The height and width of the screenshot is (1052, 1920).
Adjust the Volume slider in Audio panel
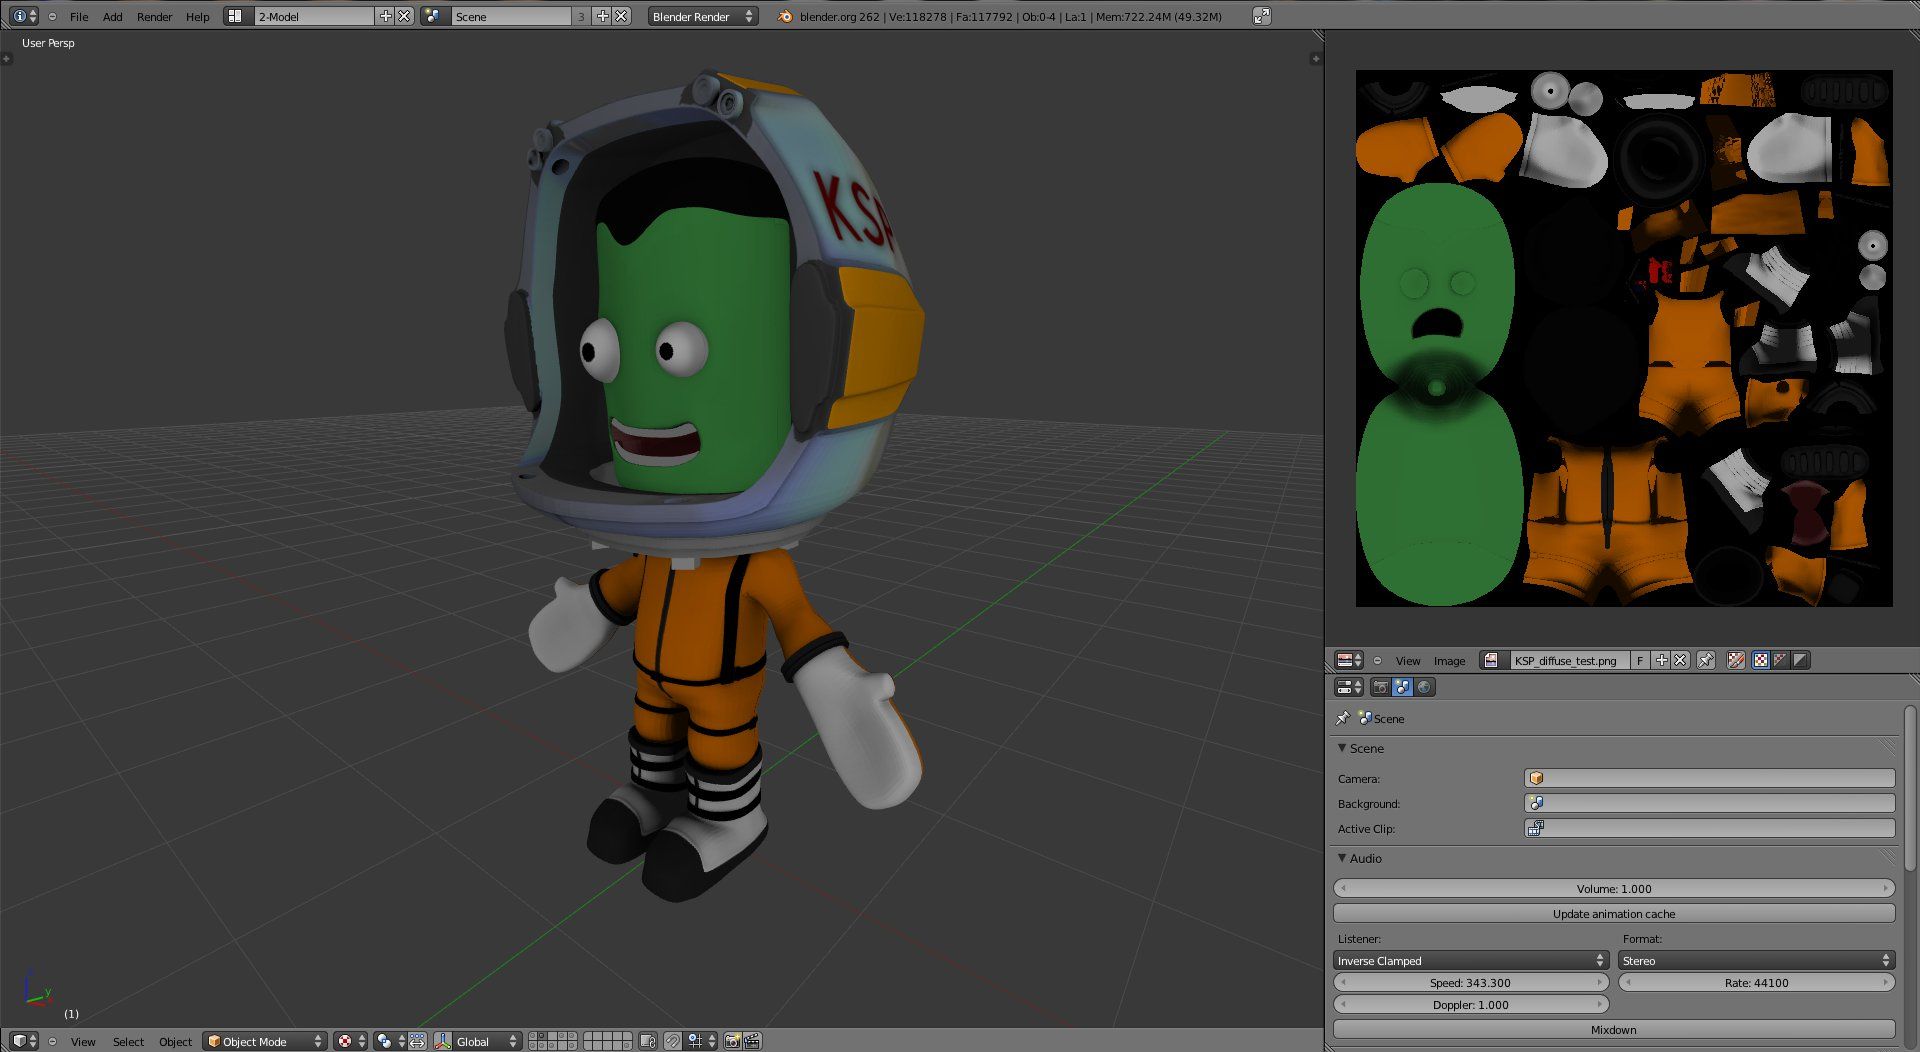[x=1612, y=888]
